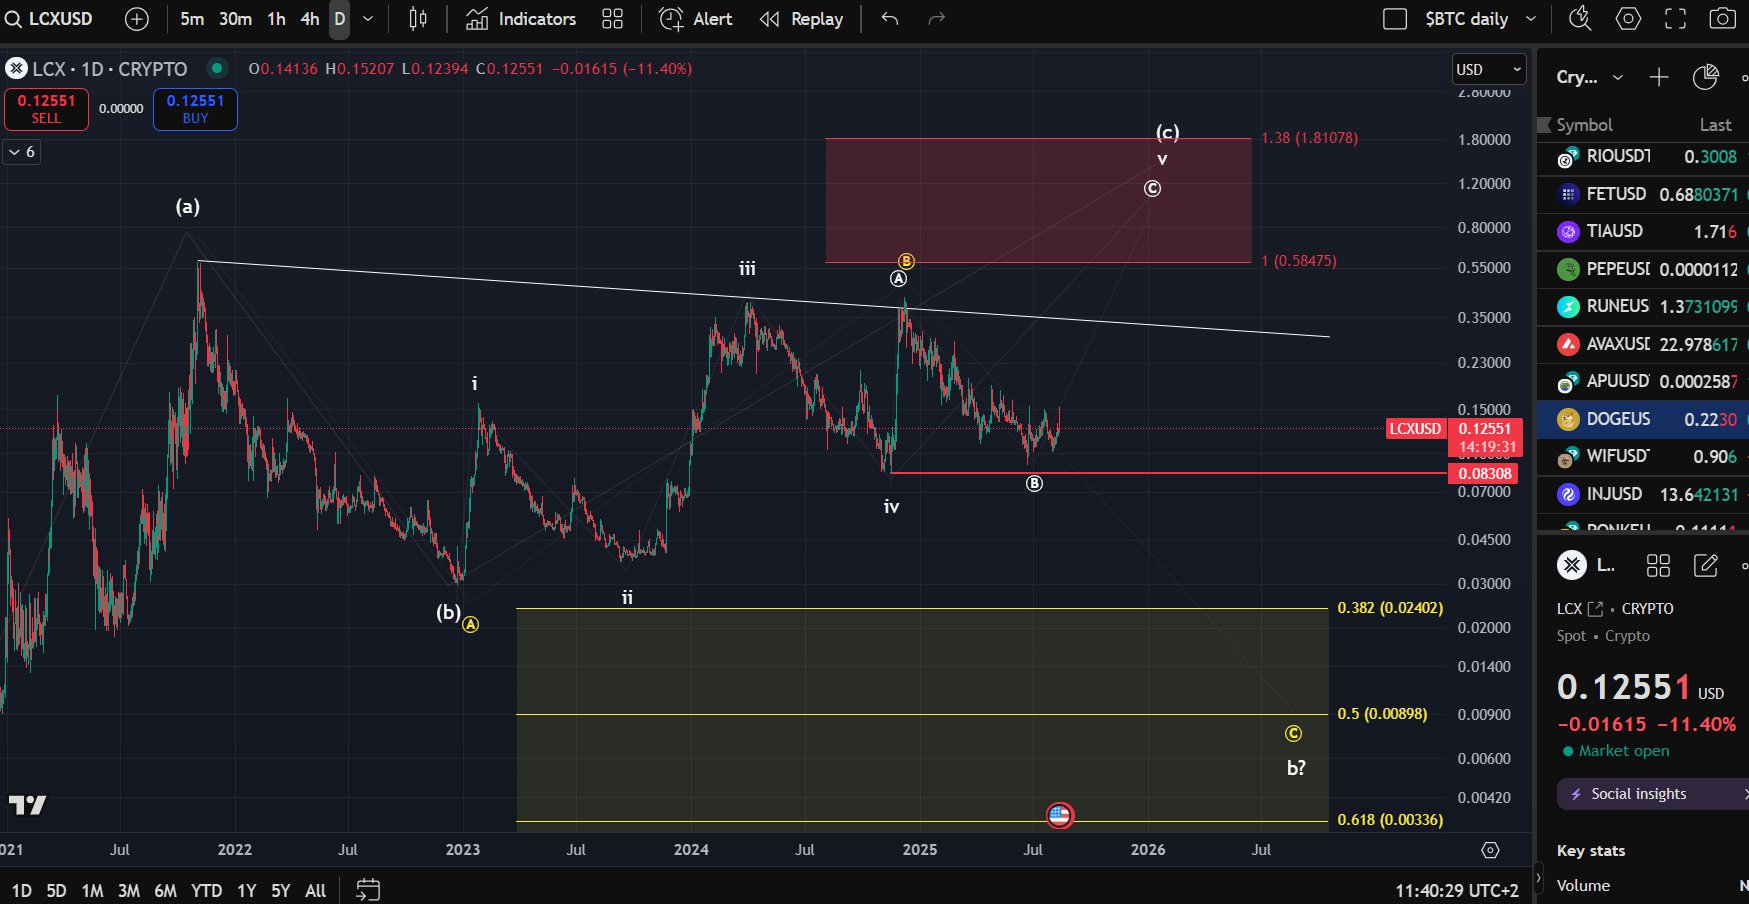The height and width of the screenshot is (904, 1749).
Task: Switch the date range to YTD
Action: tap(206, 890)
